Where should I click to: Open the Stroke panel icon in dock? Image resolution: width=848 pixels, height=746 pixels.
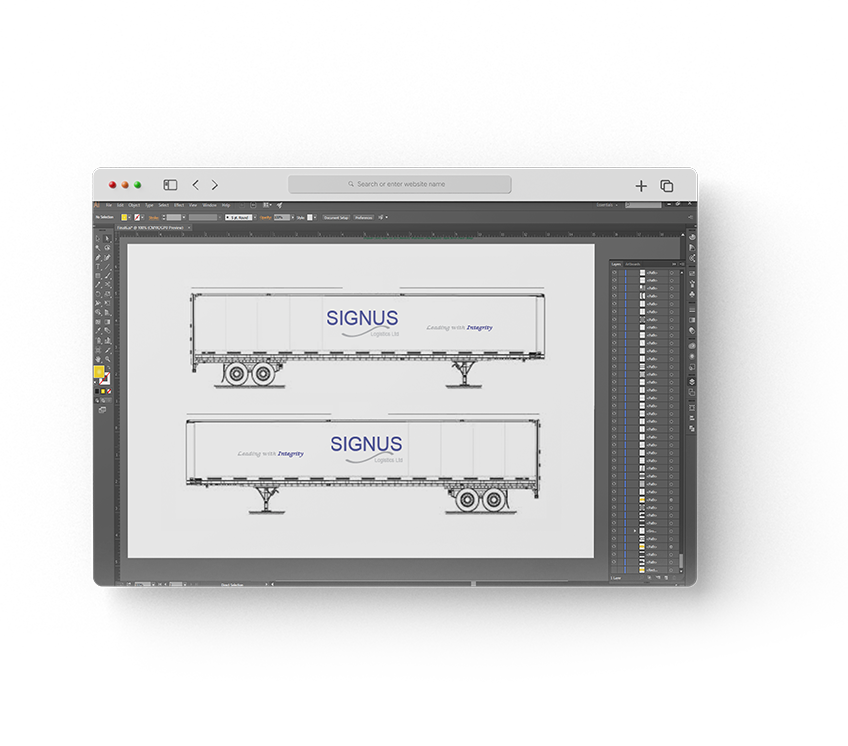tap(692, 310)
